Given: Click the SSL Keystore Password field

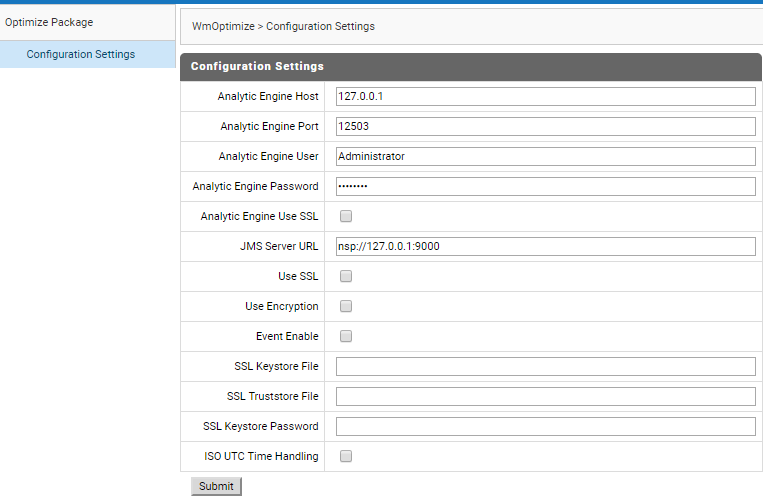Looking at the screenshot, I should click(545, 426).
